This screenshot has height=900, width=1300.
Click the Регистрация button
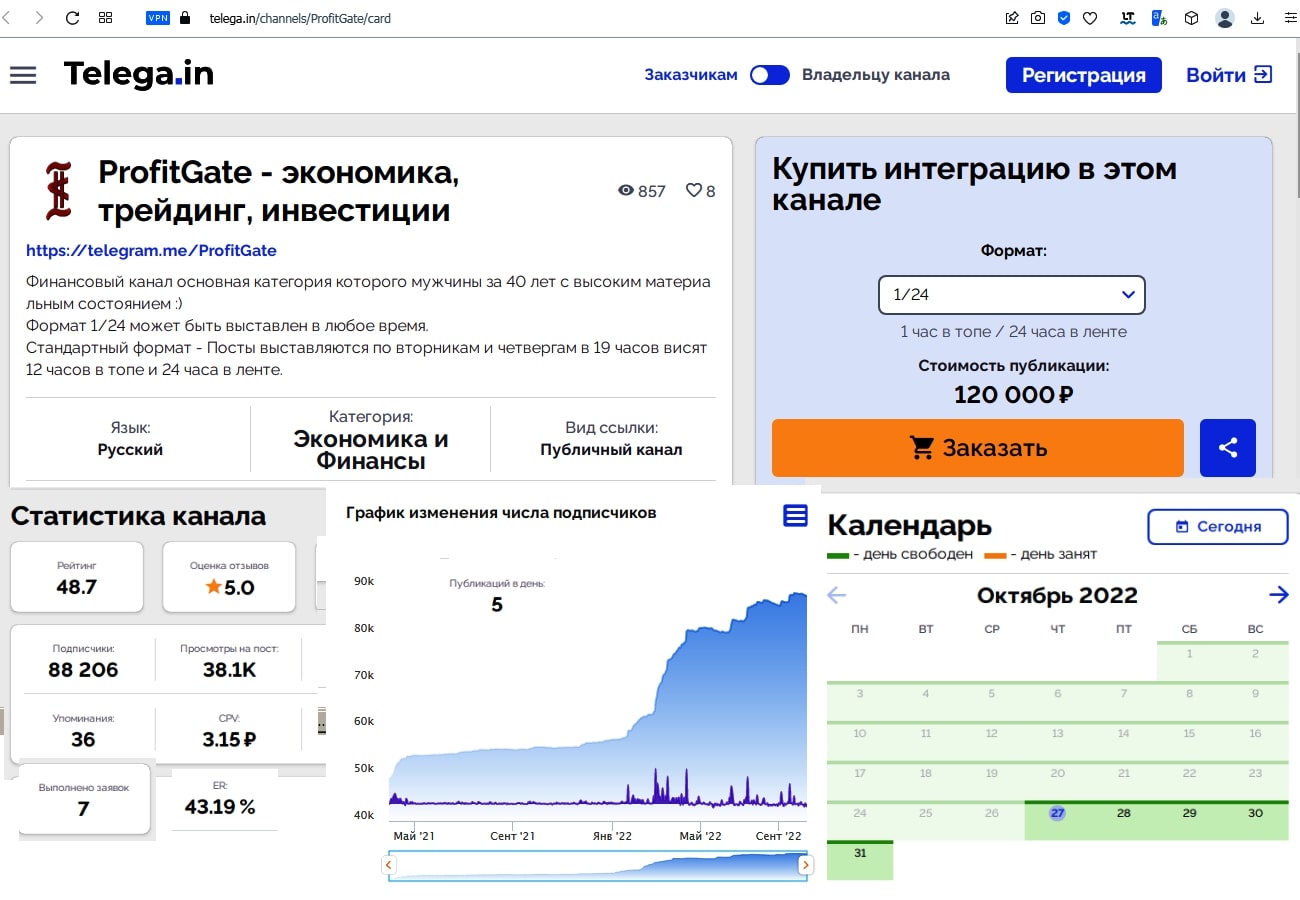coord(1084,75)
